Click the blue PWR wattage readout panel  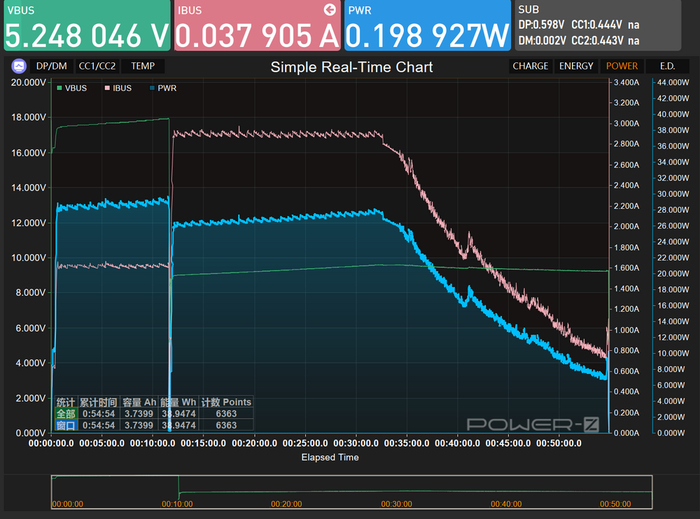[x=428, y=25]
